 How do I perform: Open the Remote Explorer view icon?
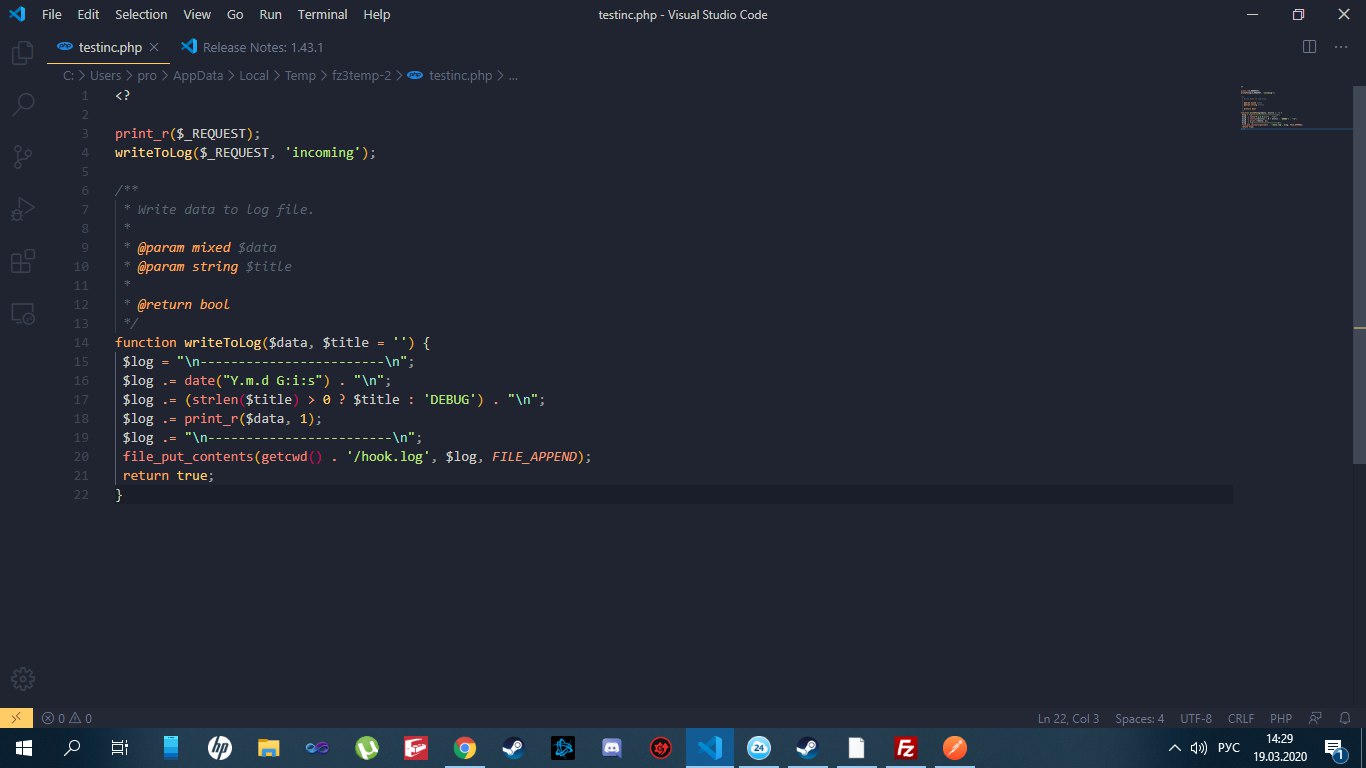click(23, 314)
